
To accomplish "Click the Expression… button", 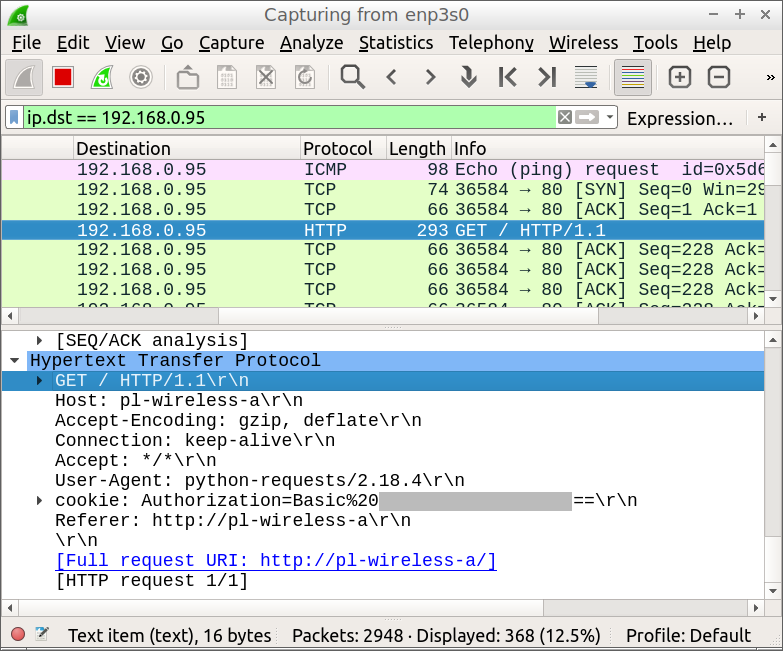I will point(680,118).
